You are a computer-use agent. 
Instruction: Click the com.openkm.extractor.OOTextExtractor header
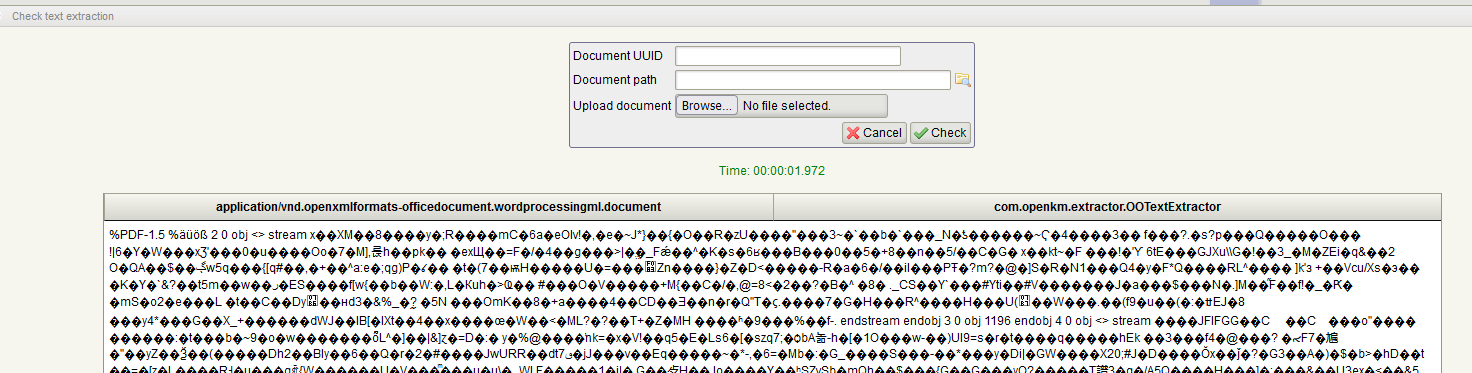1107,207
